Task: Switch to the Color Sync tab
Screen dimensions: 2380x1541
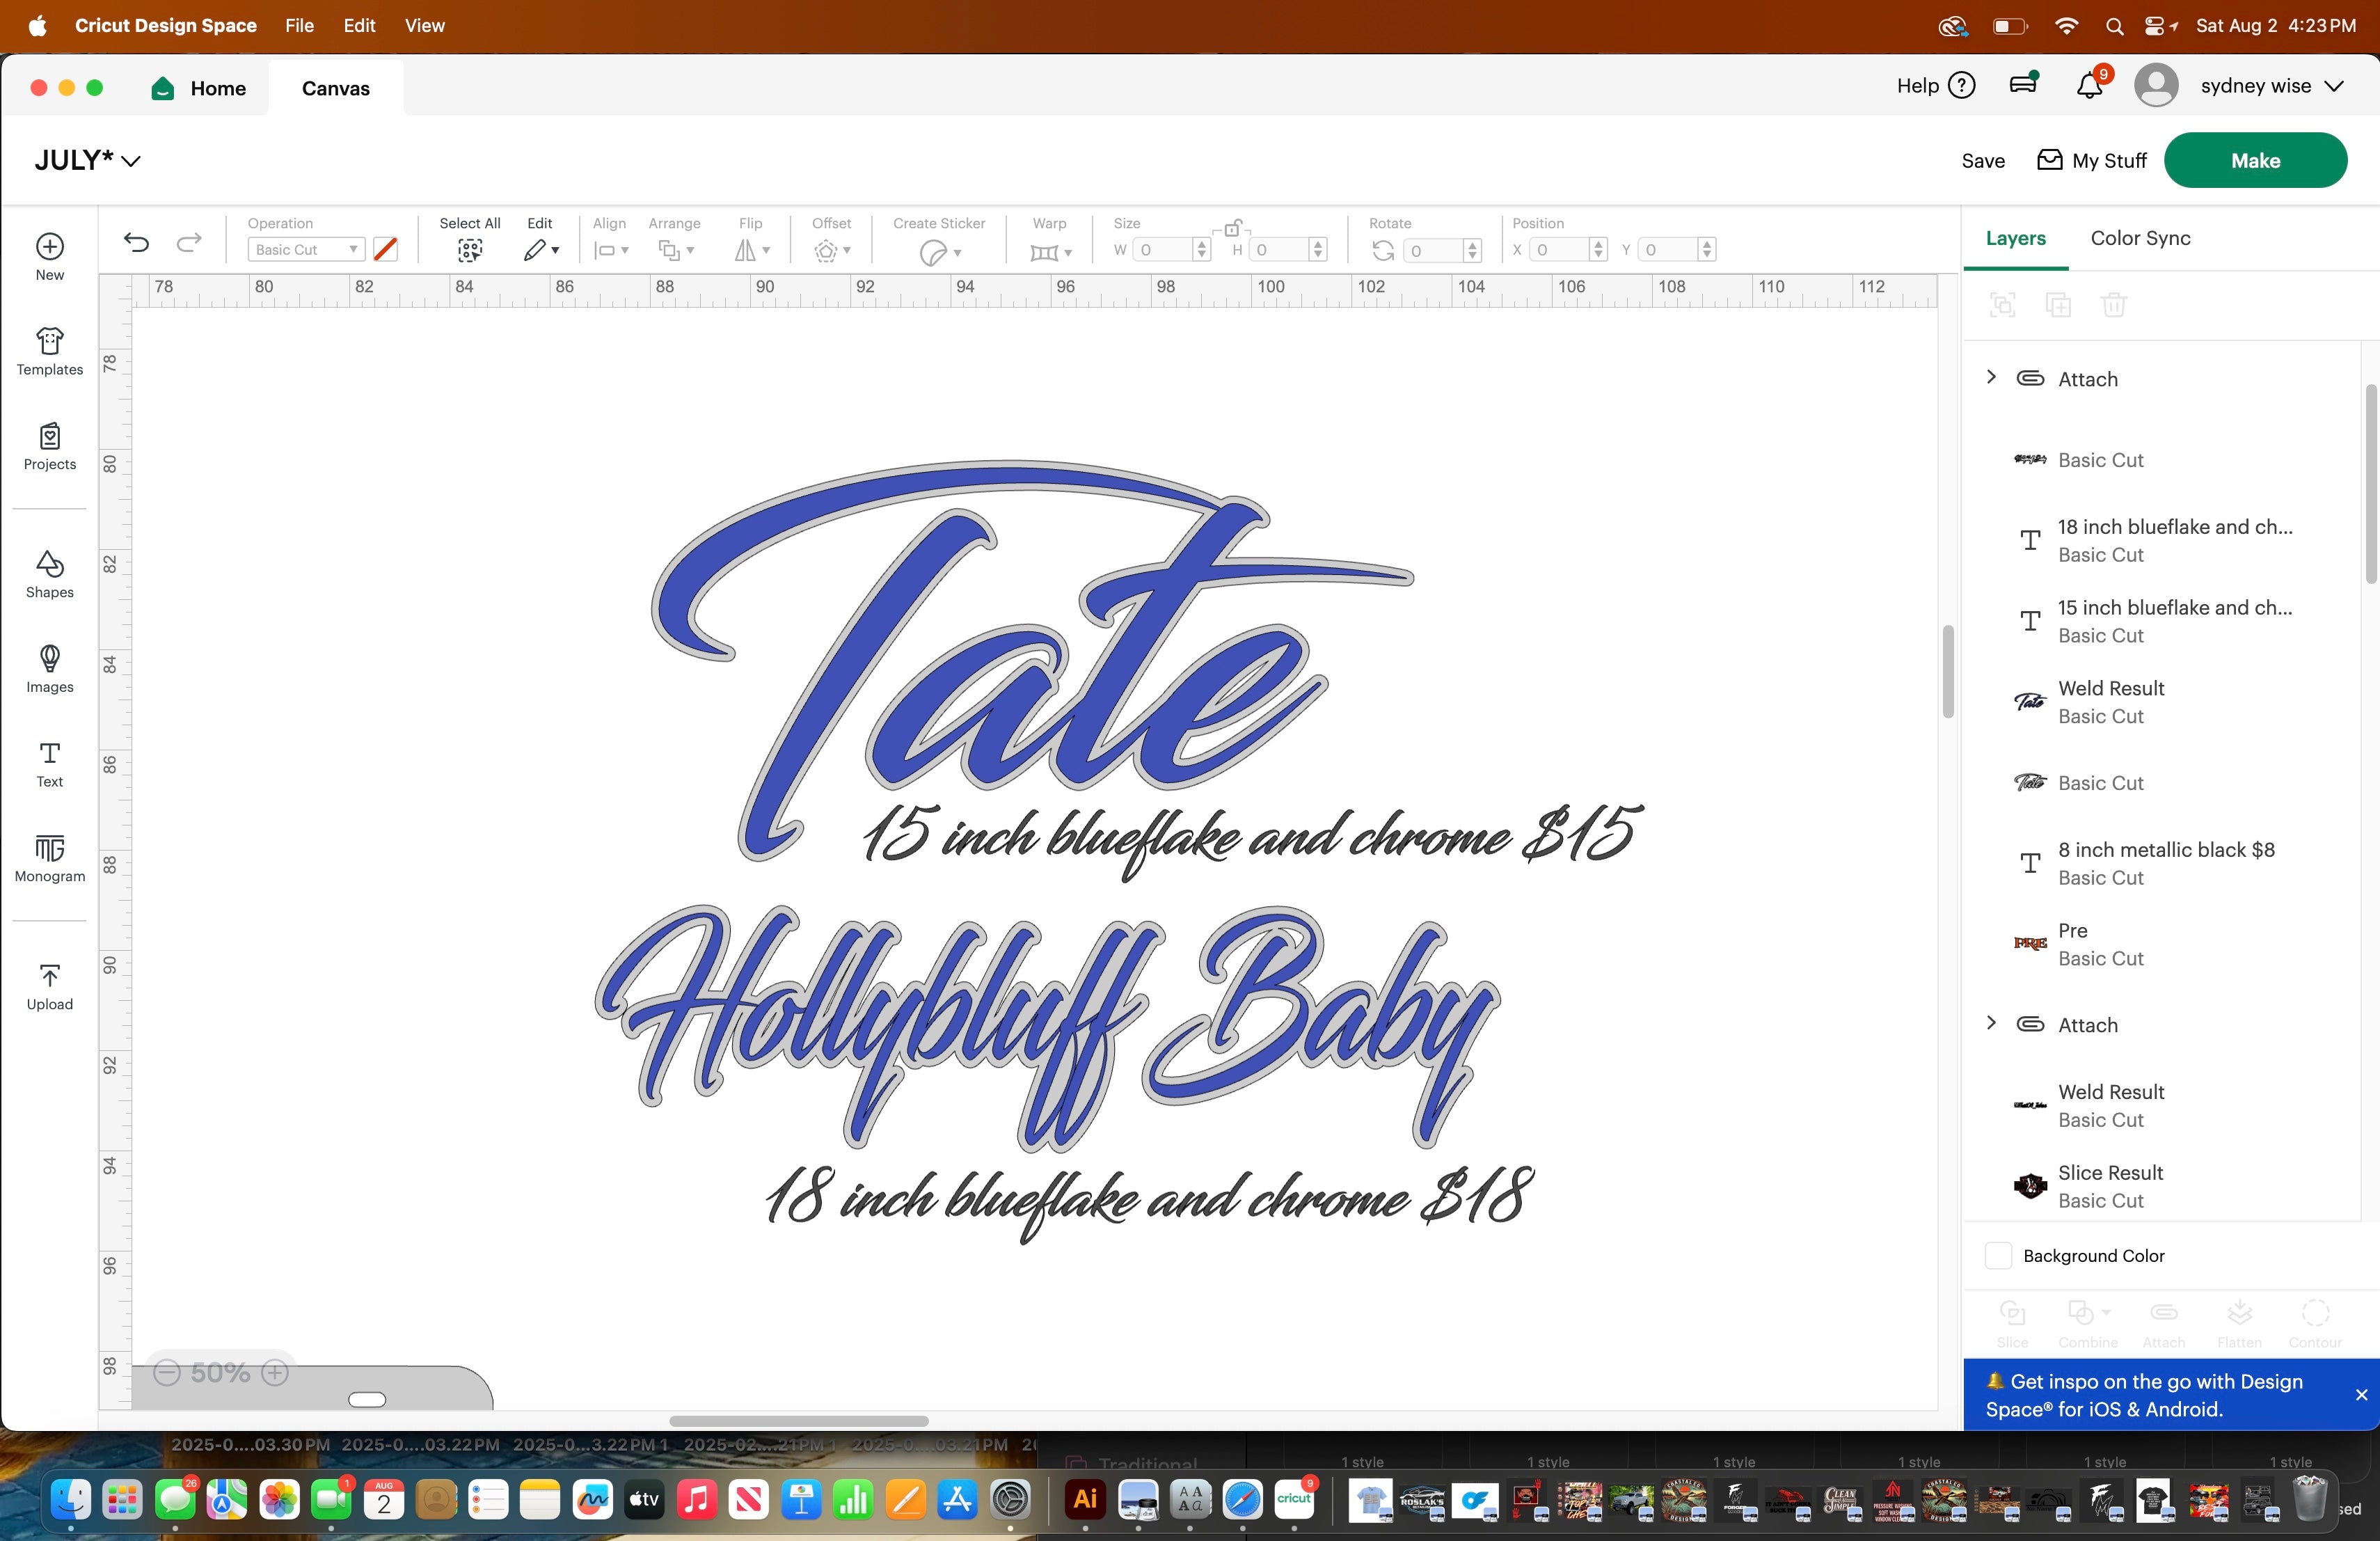Action: tap(2139, 238)
